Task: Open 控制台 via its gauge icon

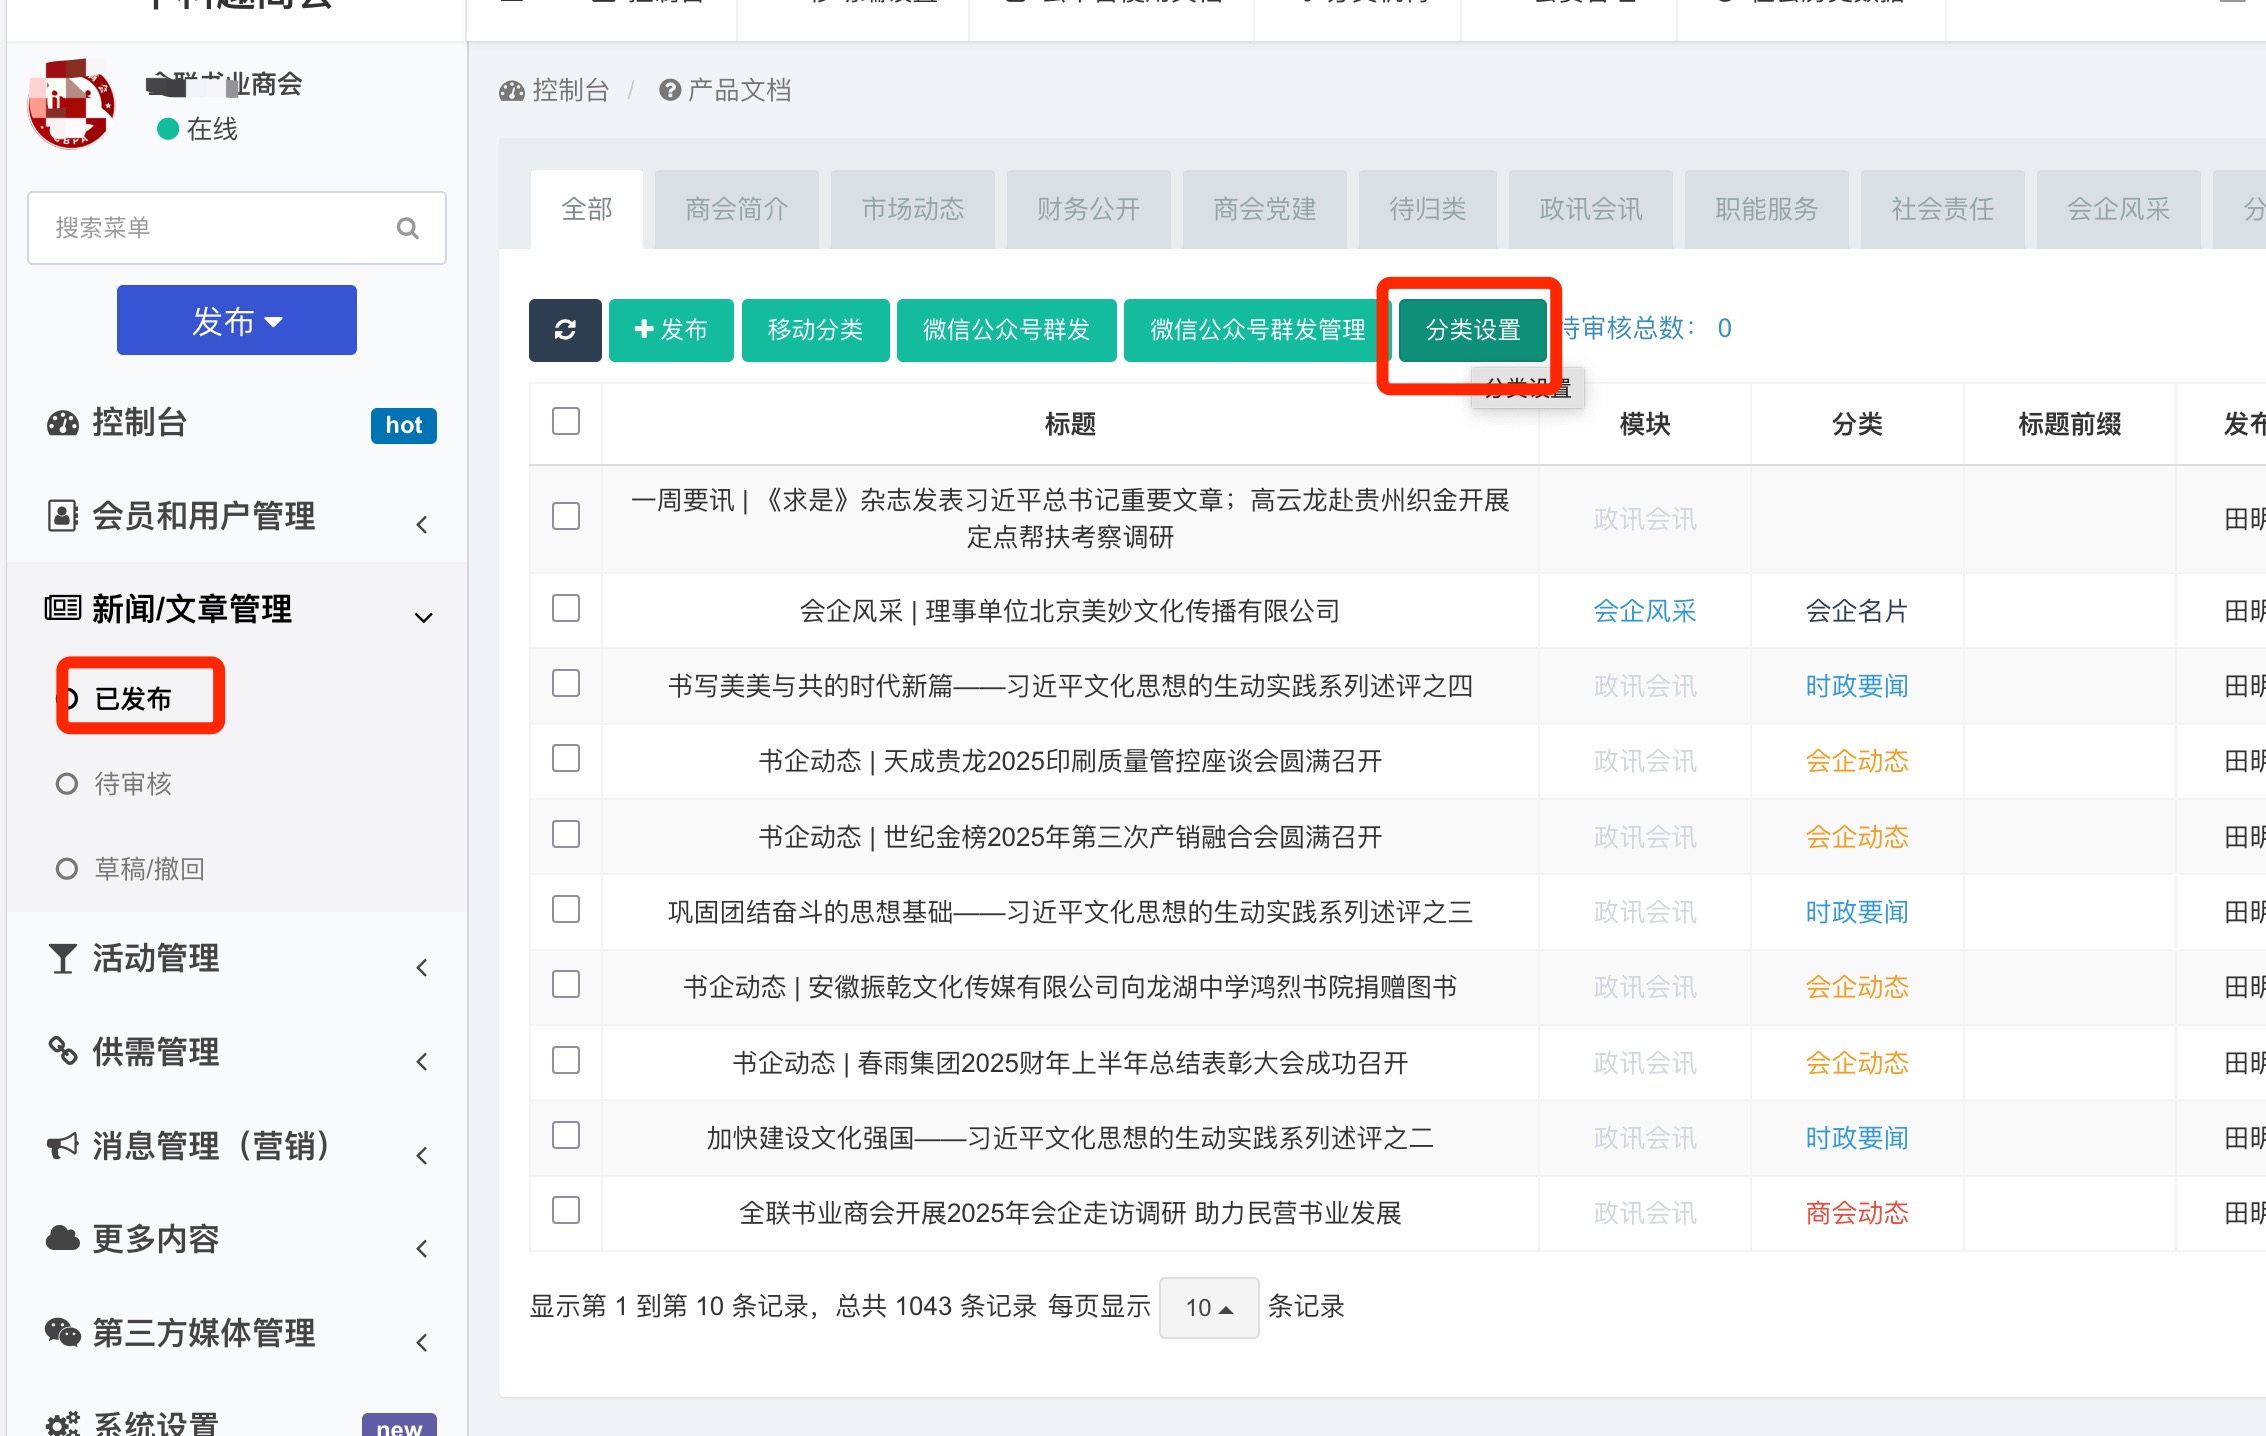Action: pos(63,423)
